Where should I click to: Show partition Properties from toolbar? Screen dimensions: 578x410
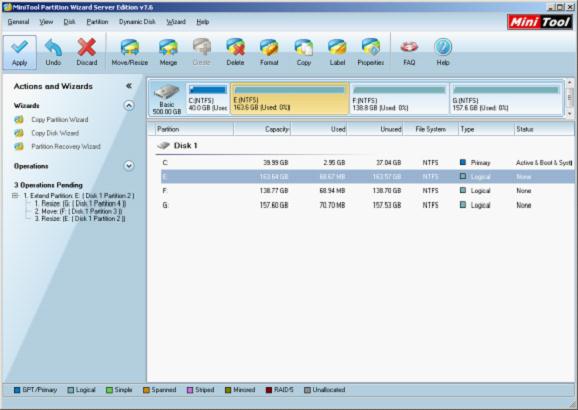point(370,48)
